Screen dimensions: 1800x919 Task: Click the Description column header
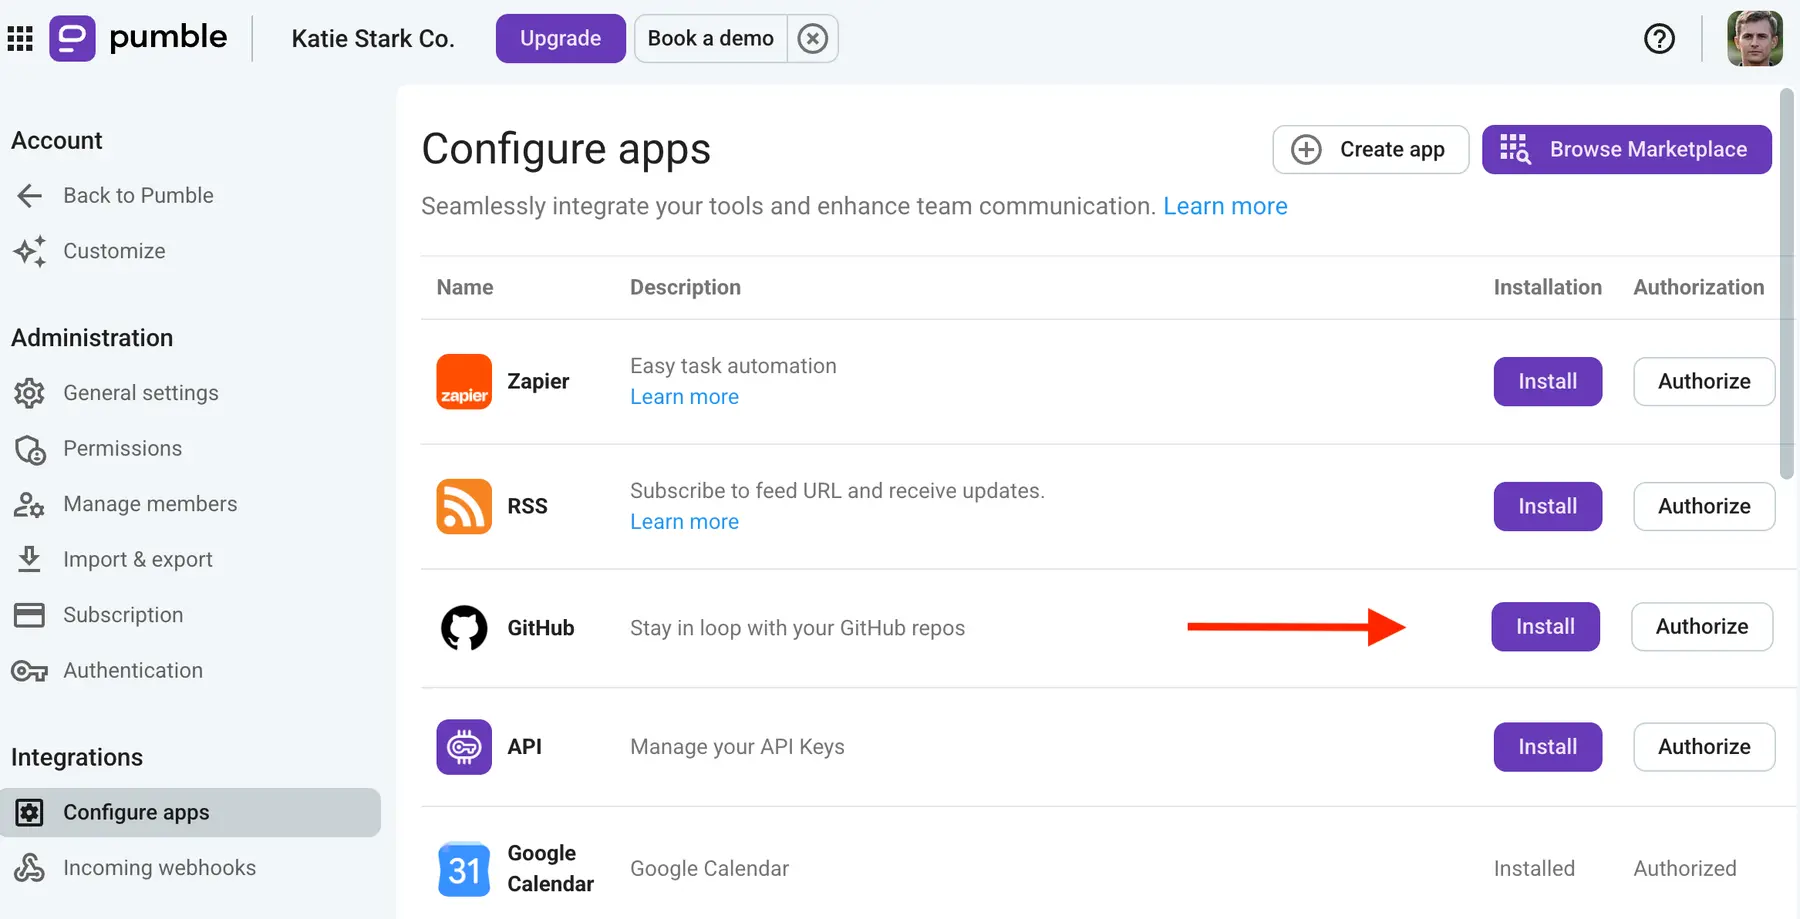tap(685, 288)
